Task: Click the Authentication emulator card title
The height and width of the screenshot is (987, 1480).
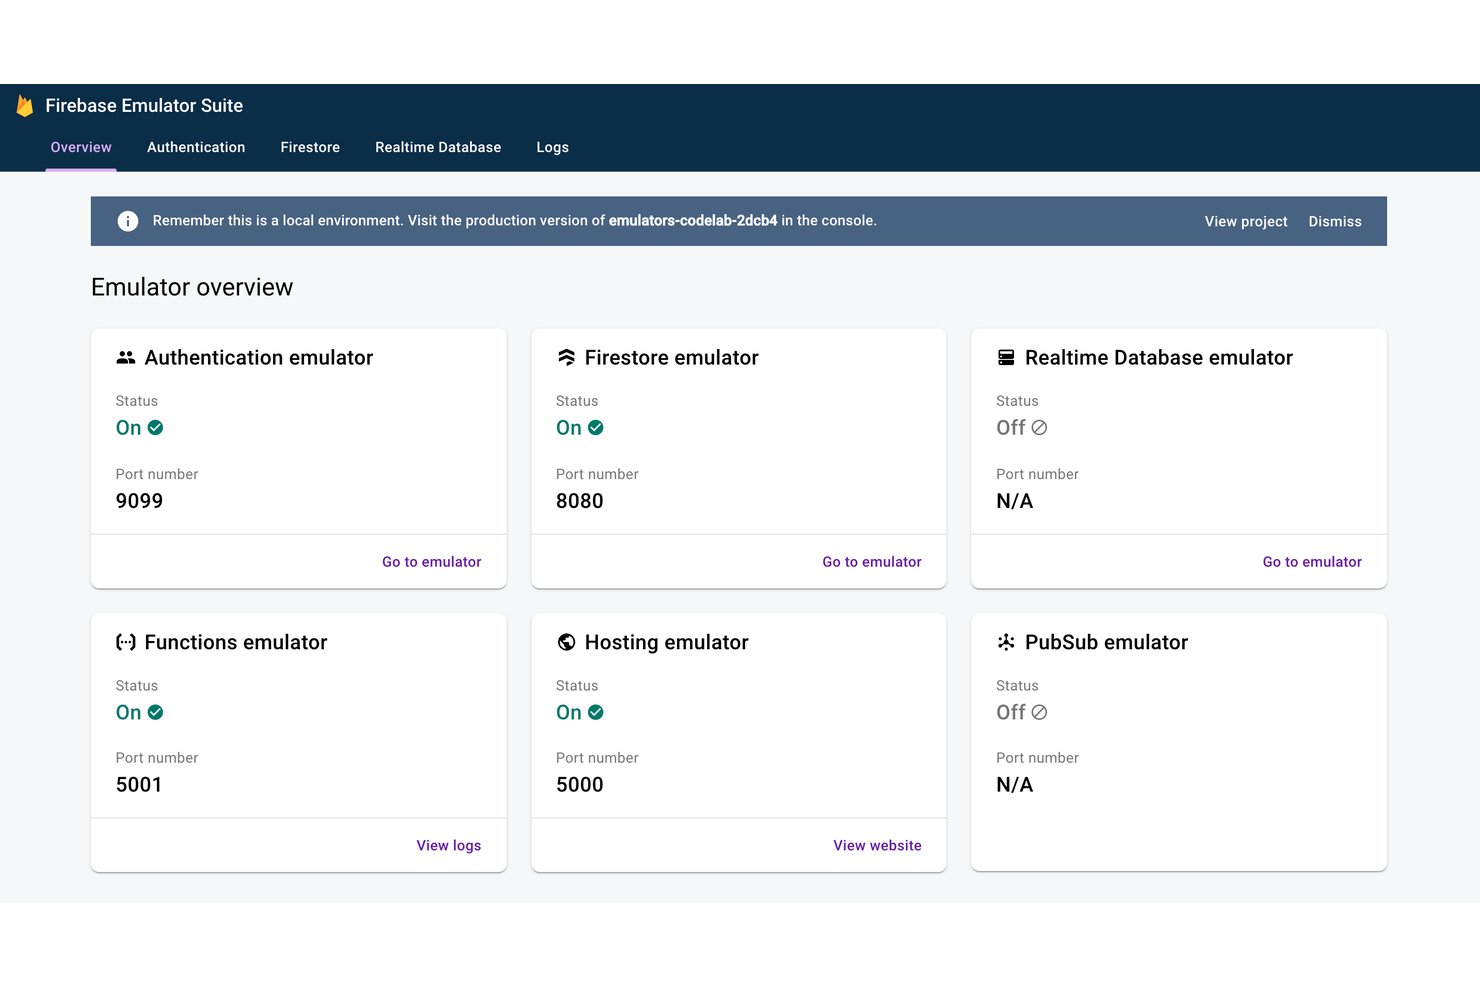Action: (259, 358)
